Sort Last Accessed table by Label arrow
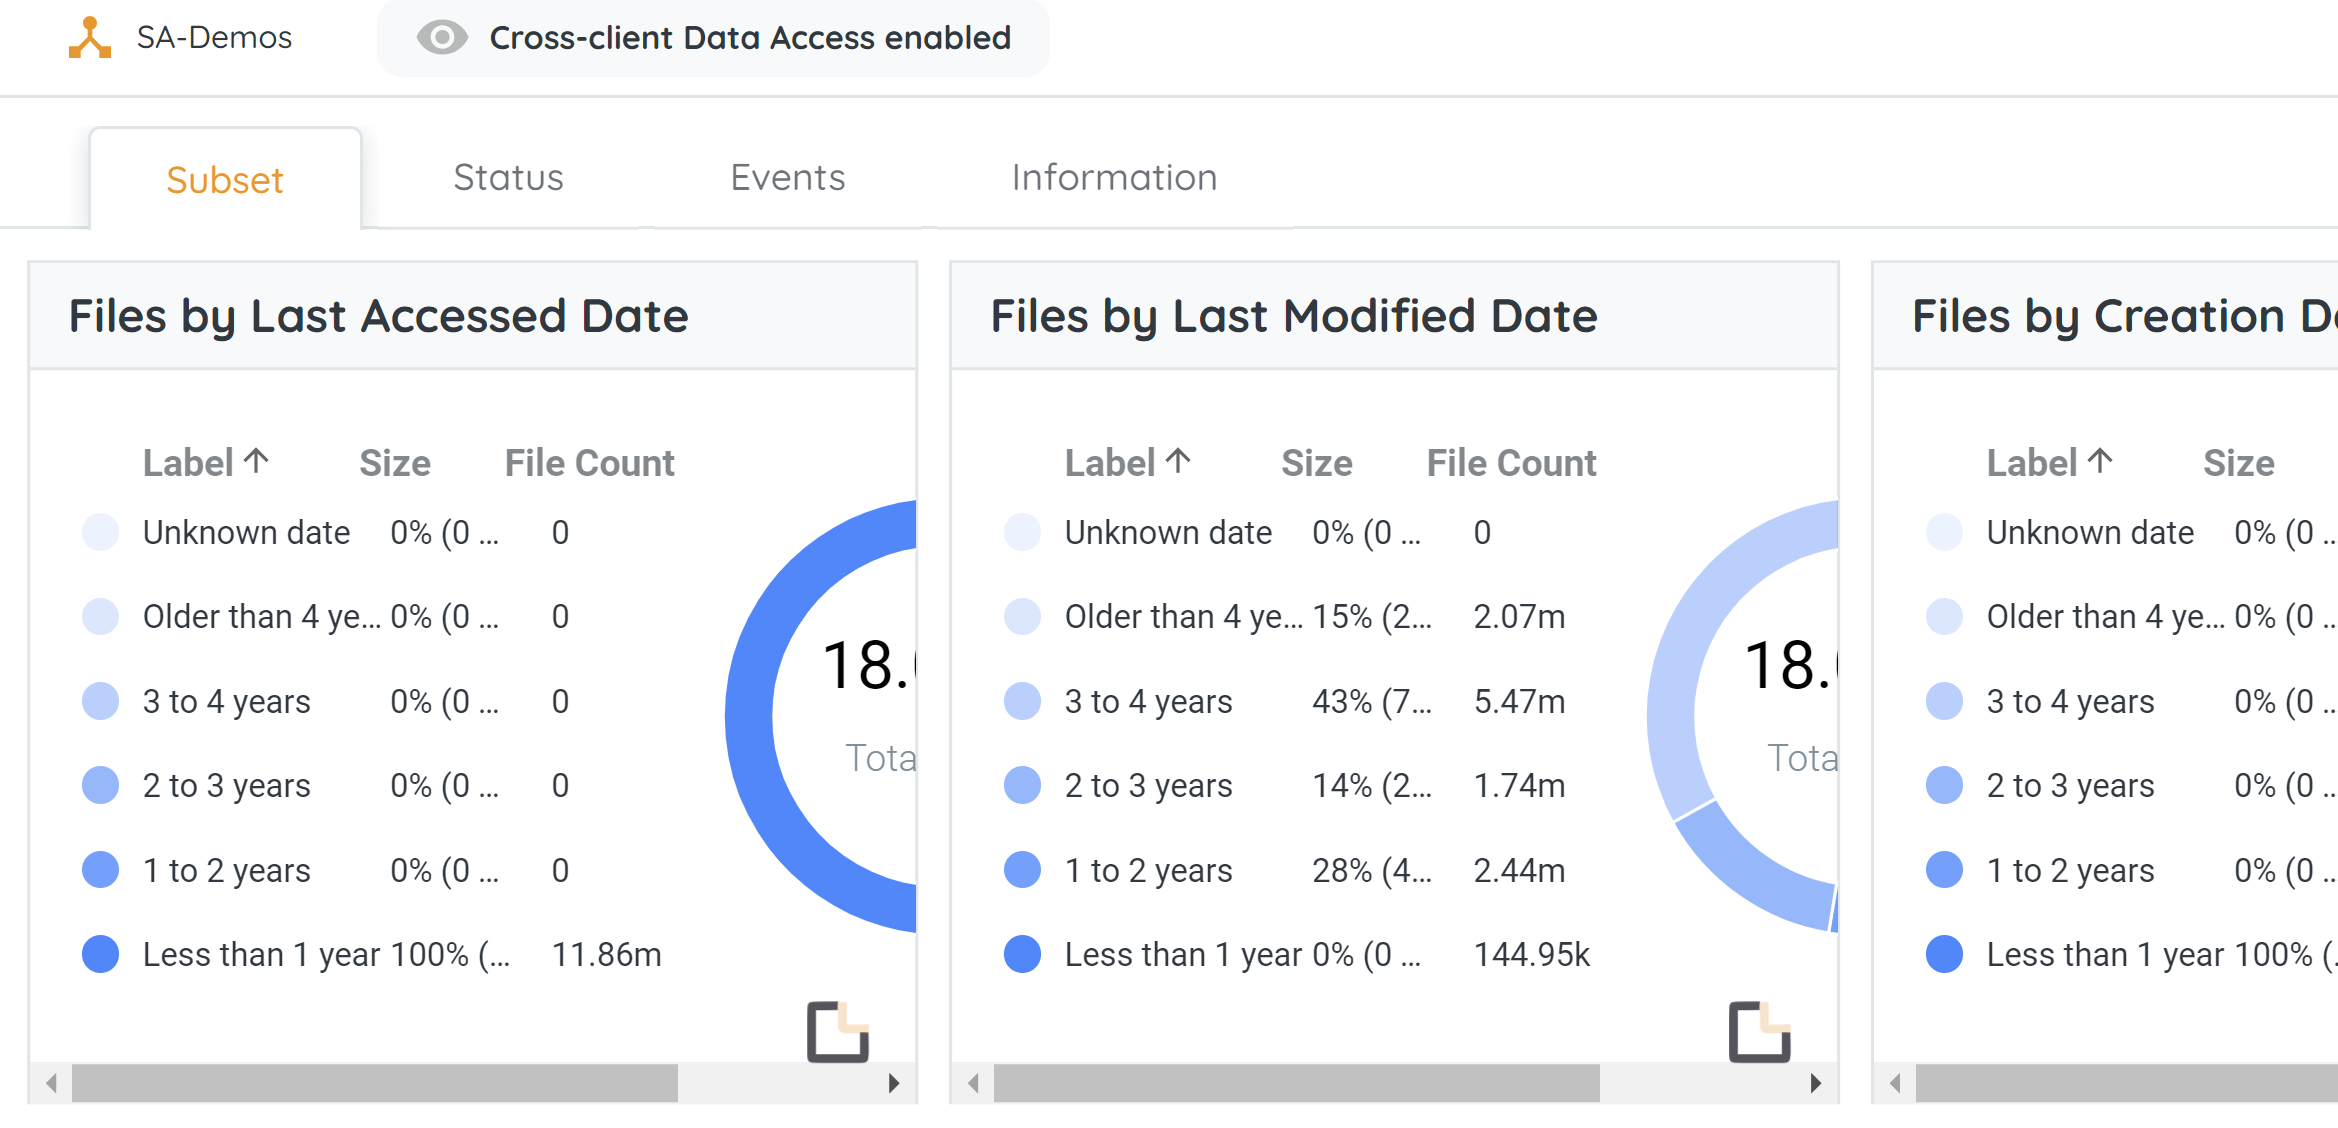This screenshot has height=1128, width=2338. [257, 461]
